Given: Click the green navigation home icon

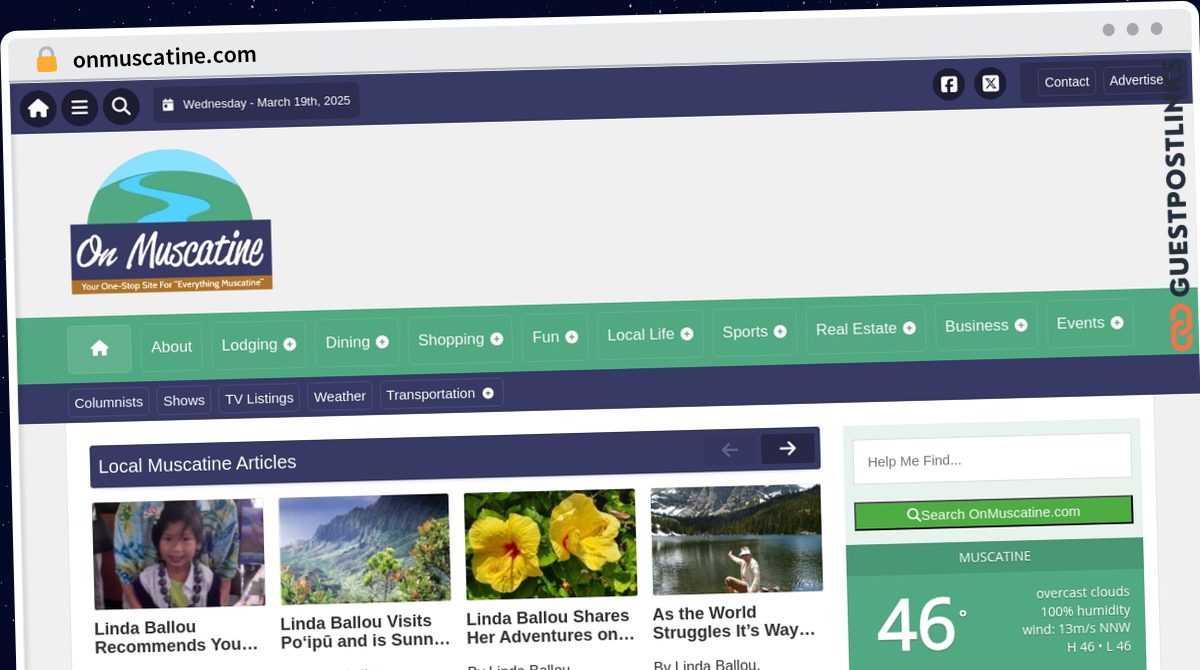Looking at the screenshot, I should pos(99,348).
